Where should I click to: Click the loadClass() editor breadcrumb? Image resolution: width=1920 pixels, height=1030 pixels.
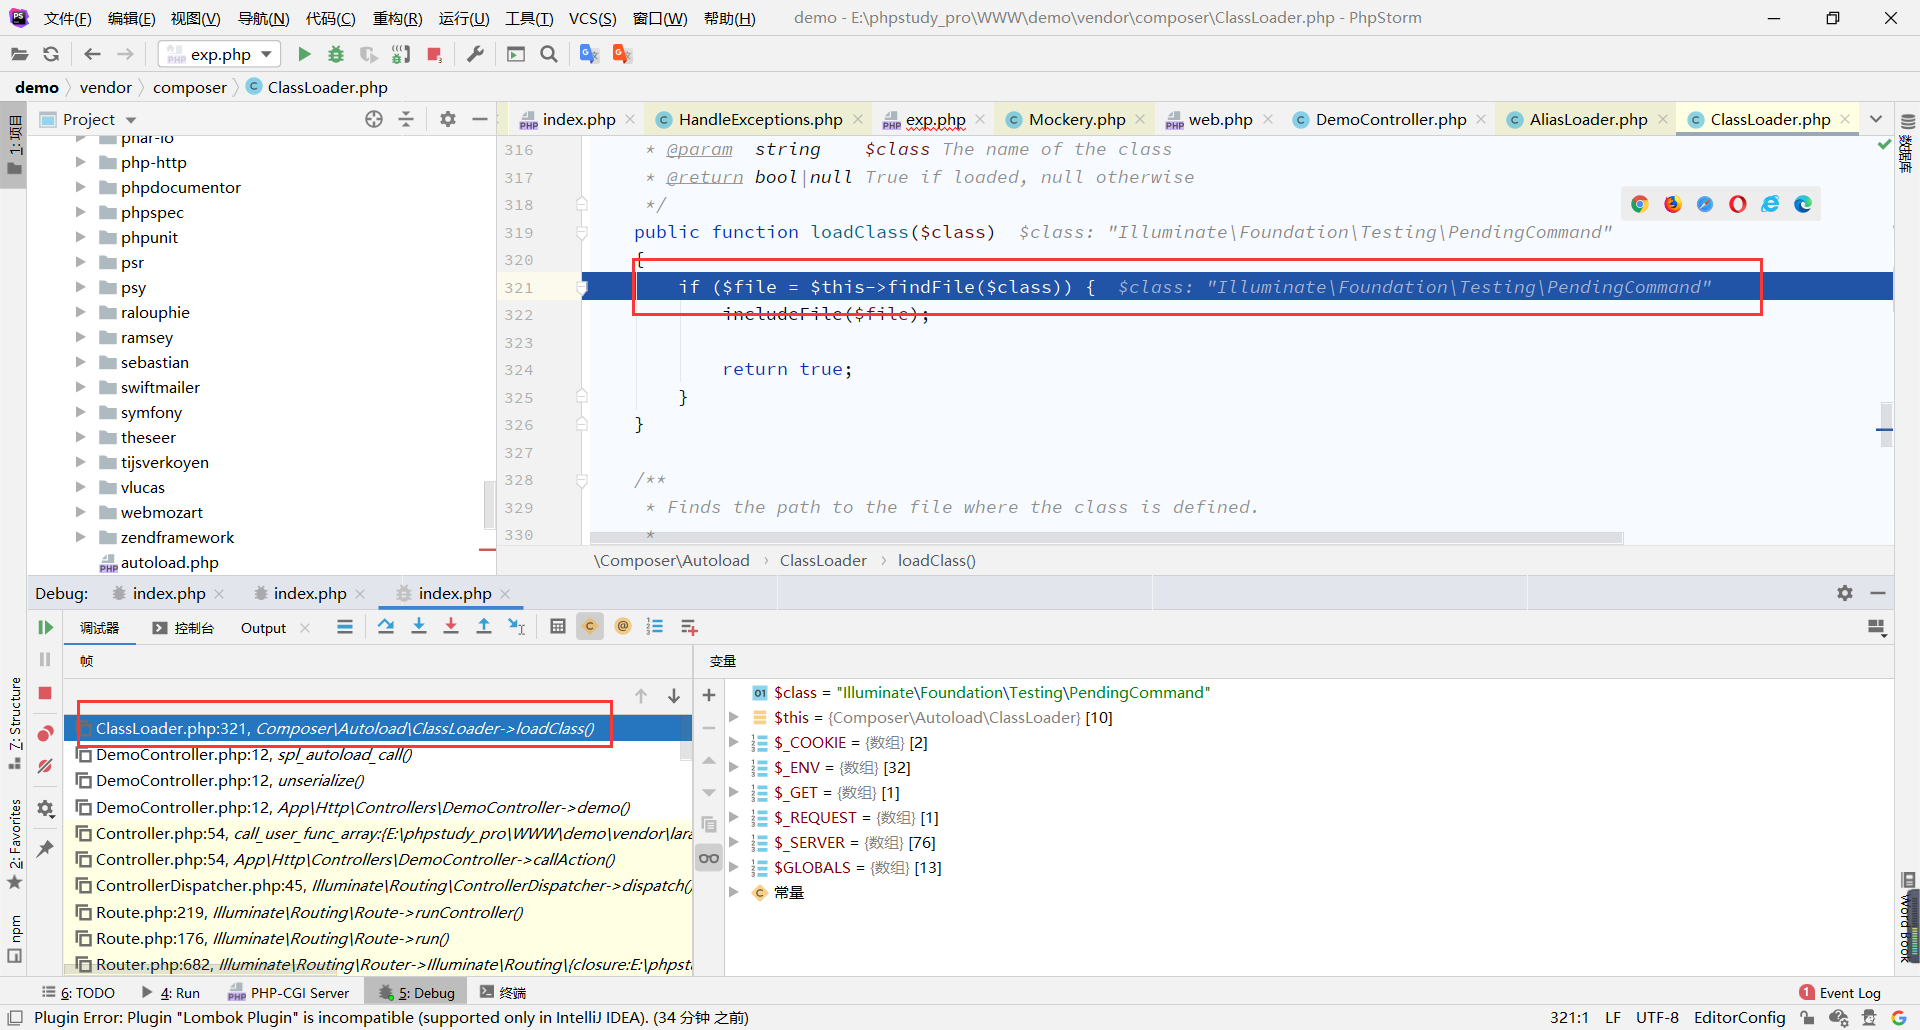tap(936, 561)
